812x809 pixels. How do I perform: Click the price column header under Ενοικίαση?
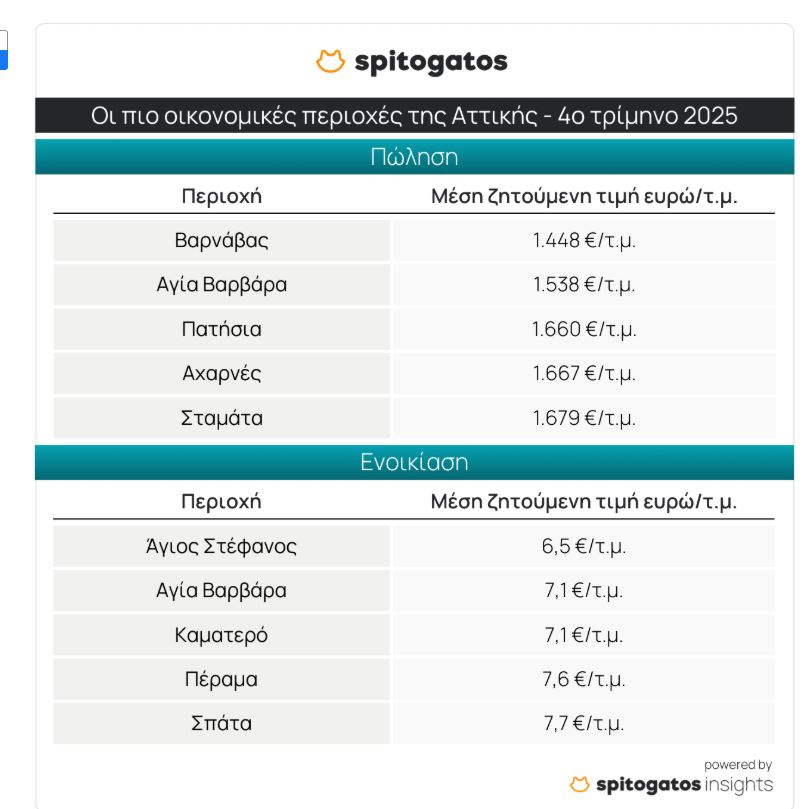click(x=584, y=501)
